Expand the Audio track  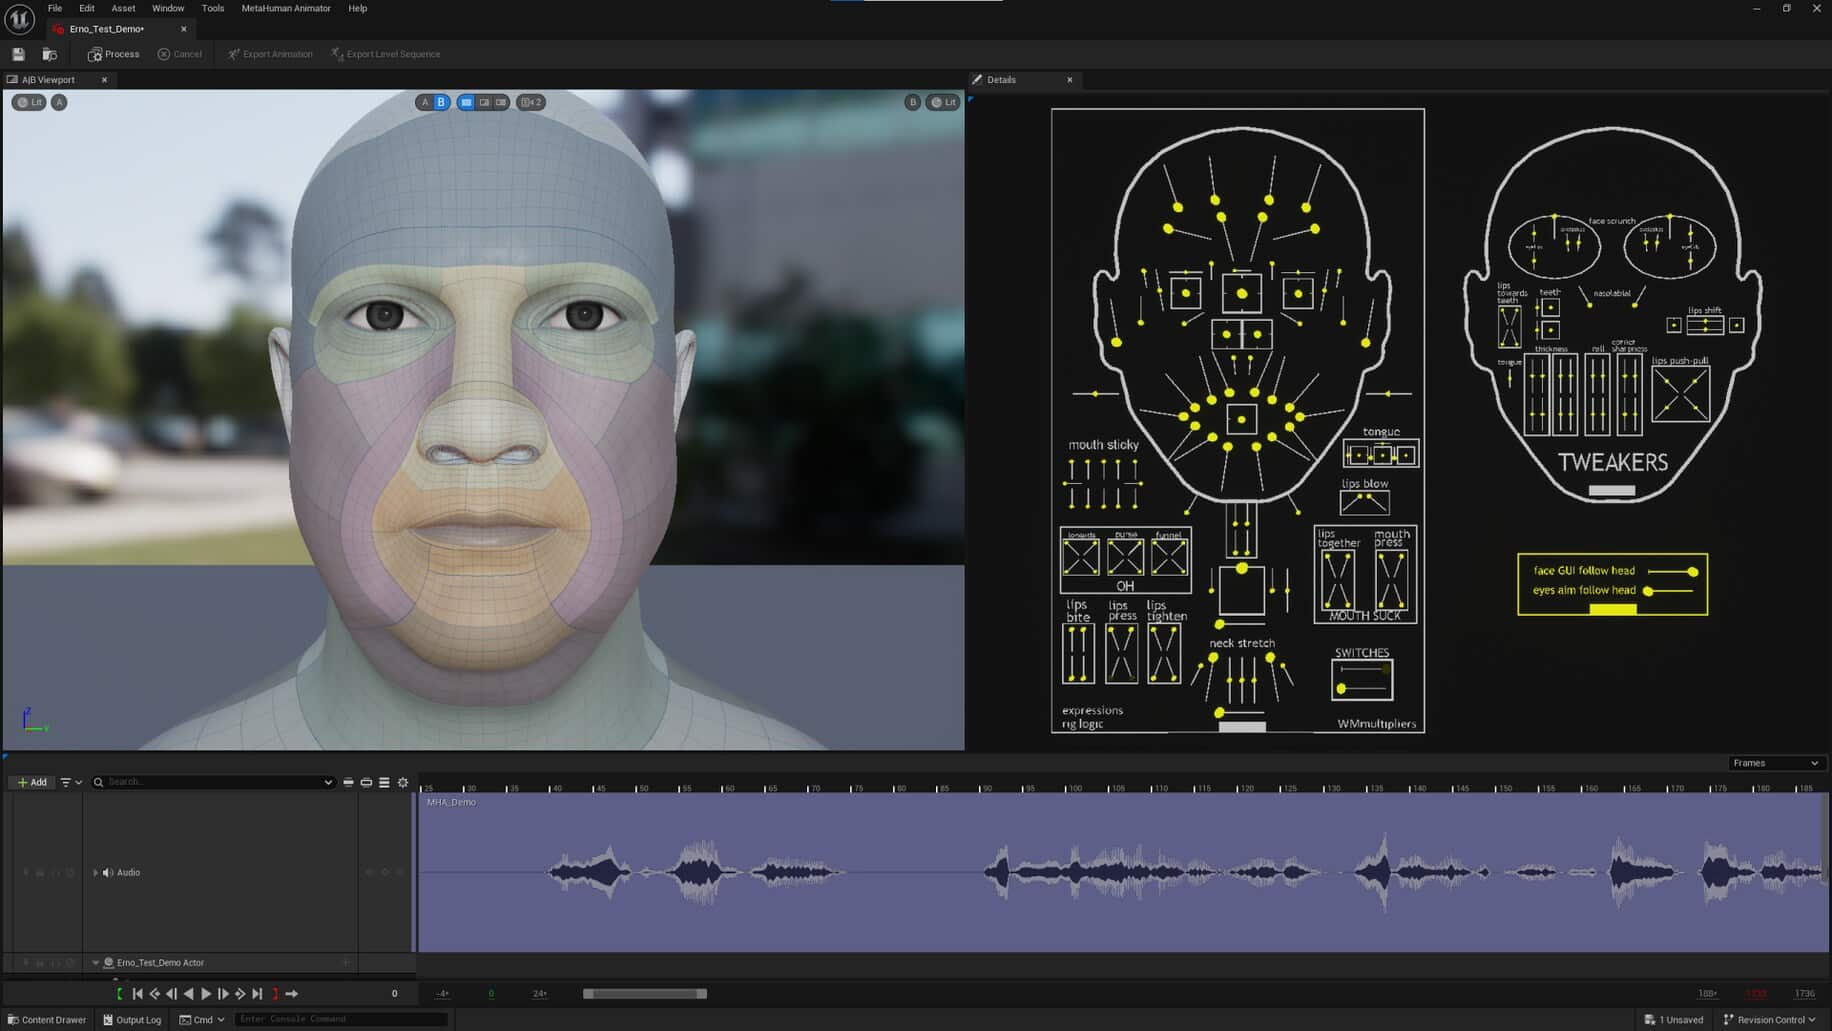(95, 872)
